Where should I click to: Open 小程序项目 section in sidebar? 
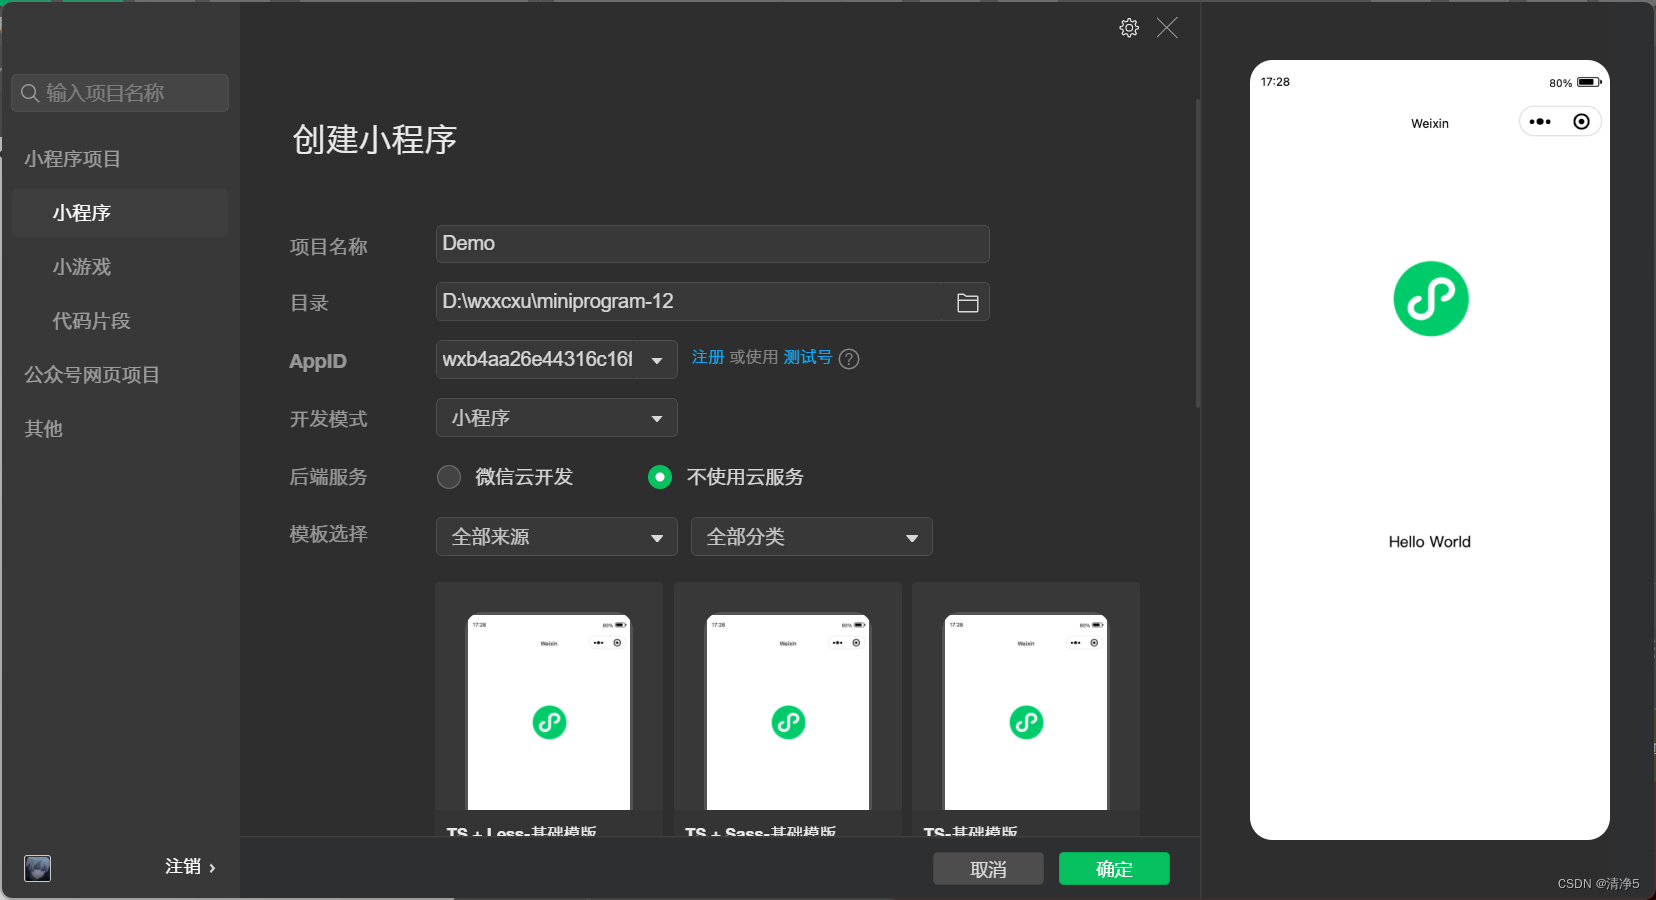pos(72,159)
